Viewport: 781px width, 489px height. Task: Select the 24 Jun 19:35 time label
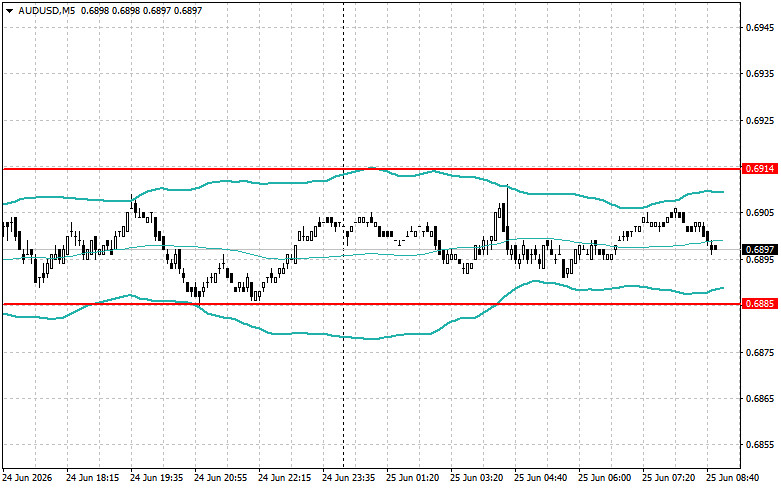156,478
